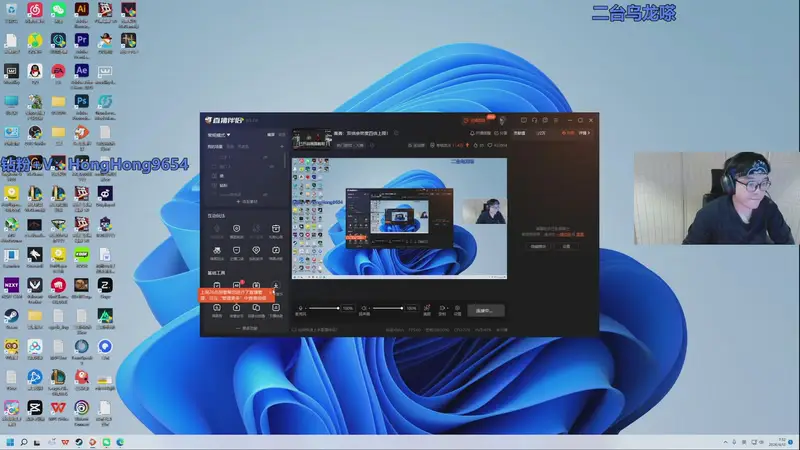Click the Windows Start button on the taskbar

[11, 441]
